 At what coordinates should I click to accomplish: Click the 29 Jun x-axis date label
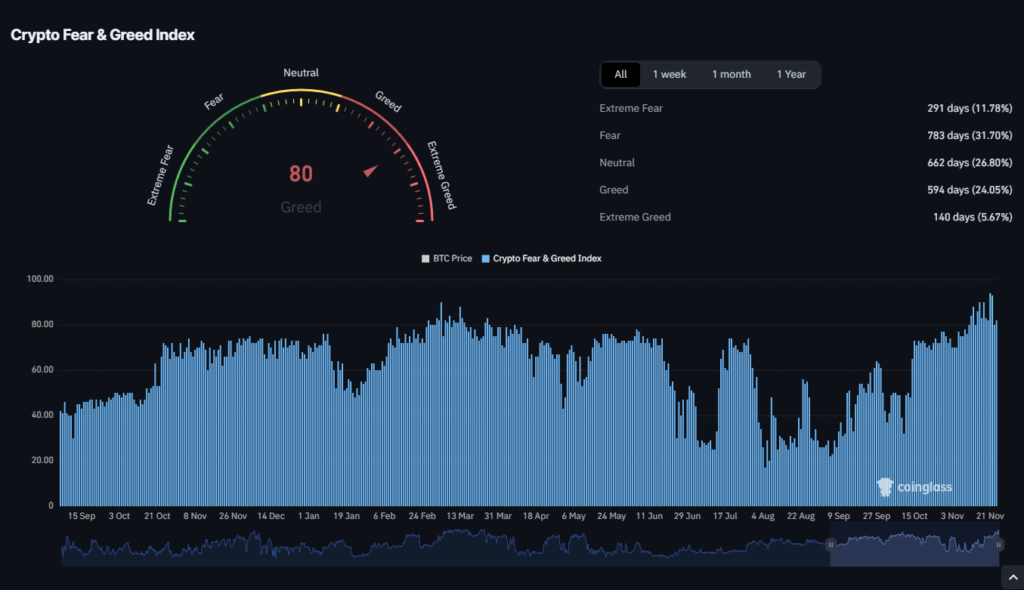[x=687, y=516]
